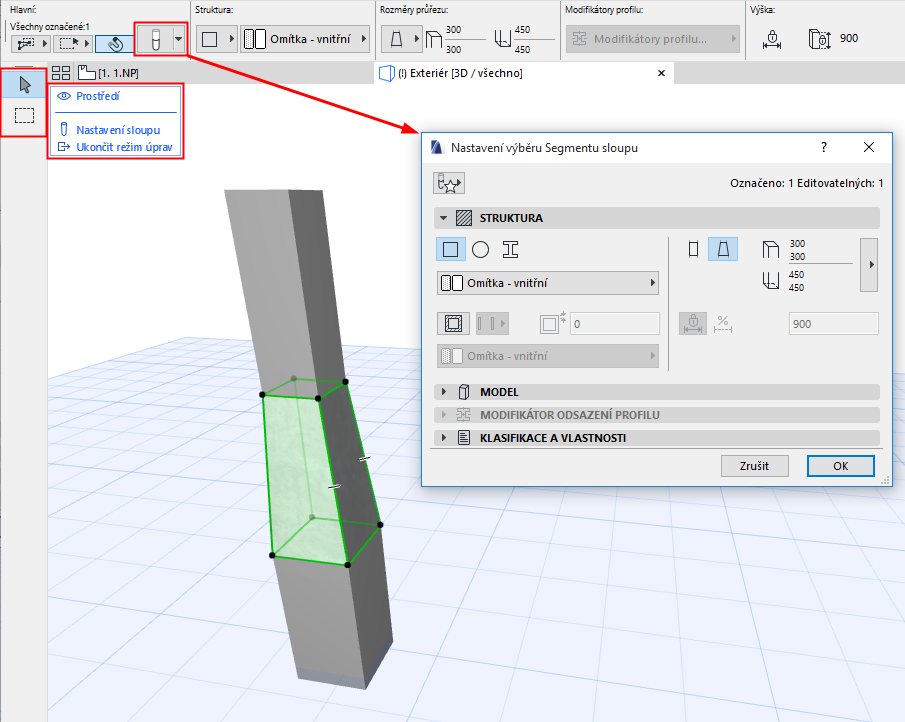Screen dimensions: 905x722
Task: Click the STRUKTURA hatch icon in the section header
Action: click(463, 218)
